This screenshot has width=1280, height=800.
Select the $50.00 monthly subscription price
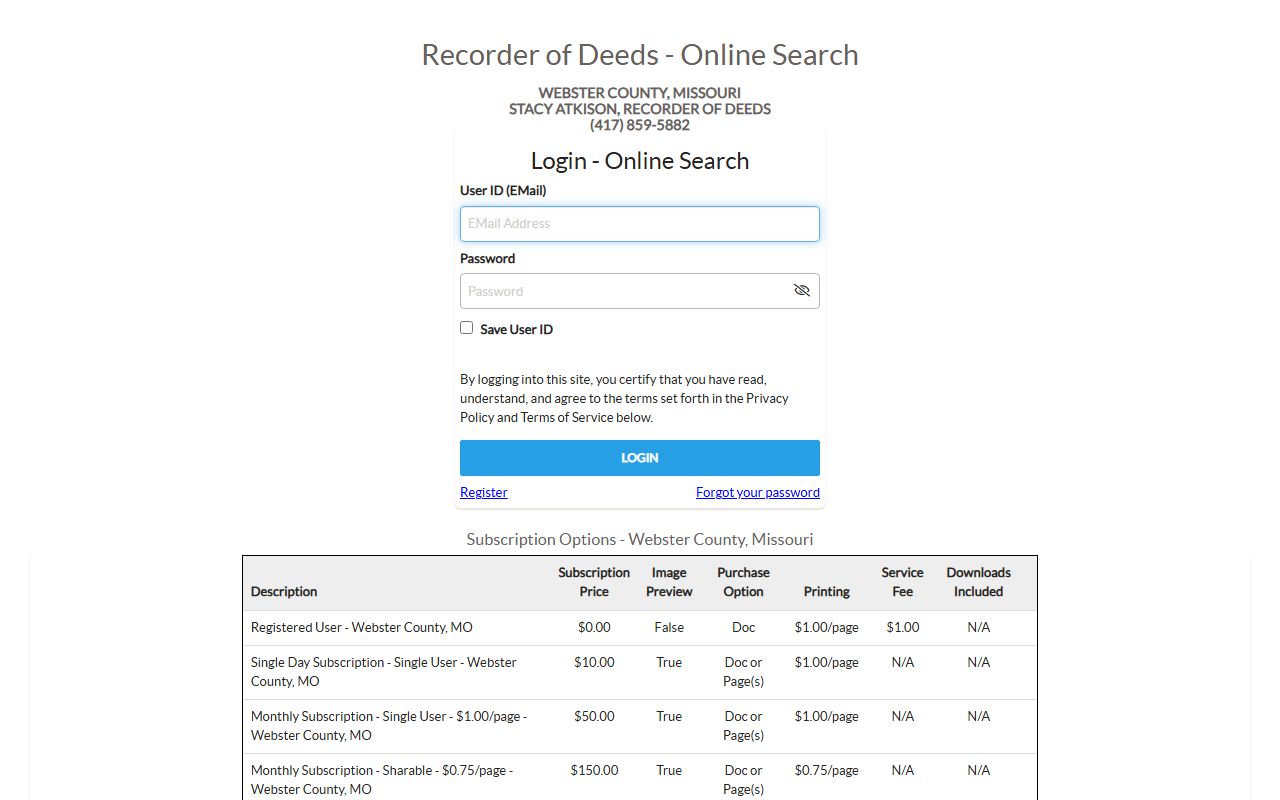[594, 716]
